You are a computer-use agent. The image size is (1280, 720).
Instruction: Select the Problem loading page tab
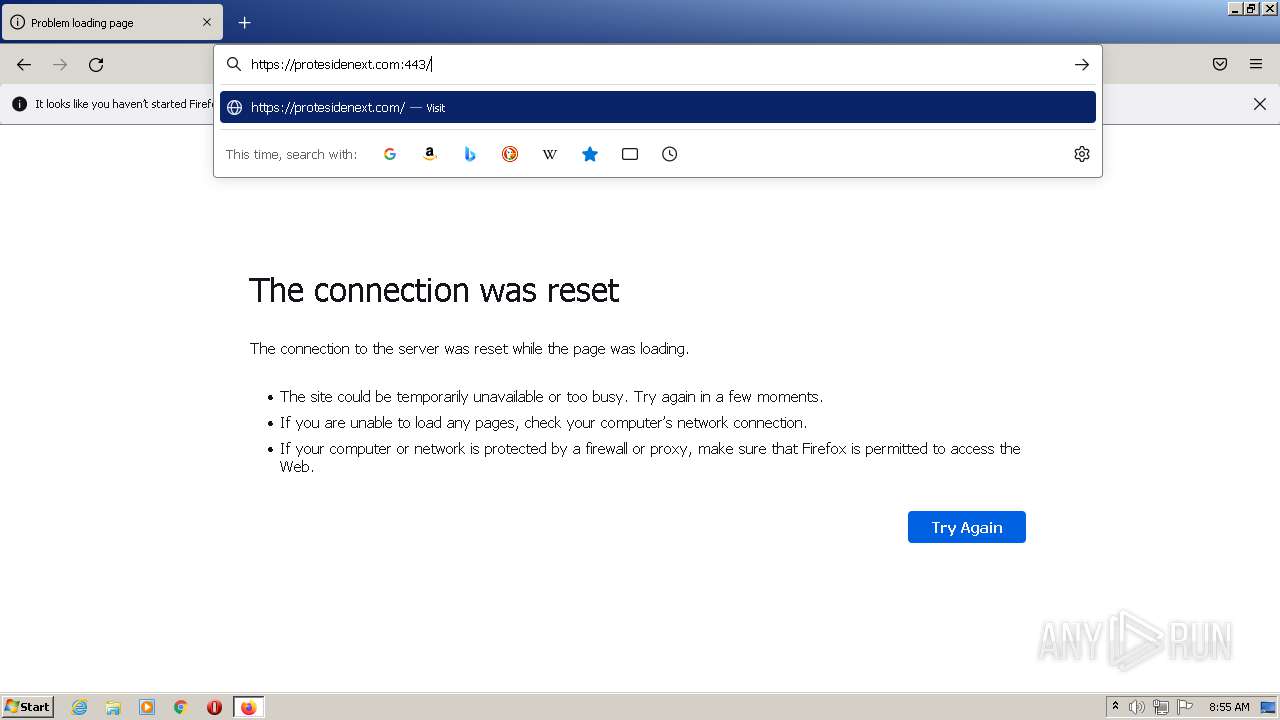[112, 22]
